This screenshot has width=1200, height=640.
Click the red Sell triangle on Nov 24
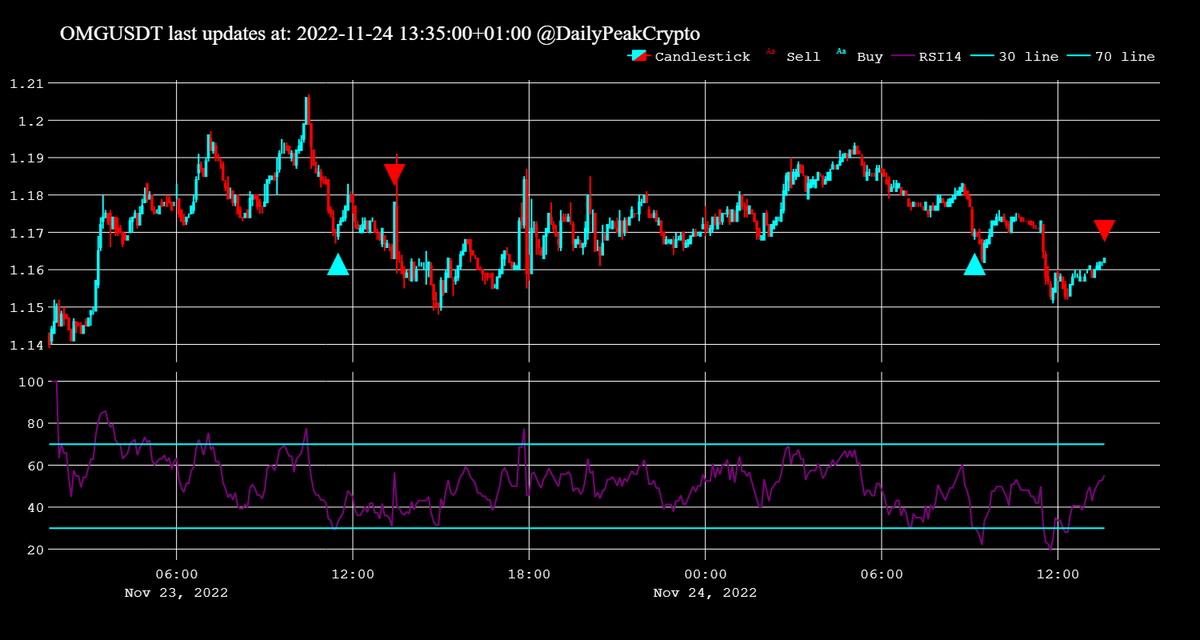[1104, 230]
